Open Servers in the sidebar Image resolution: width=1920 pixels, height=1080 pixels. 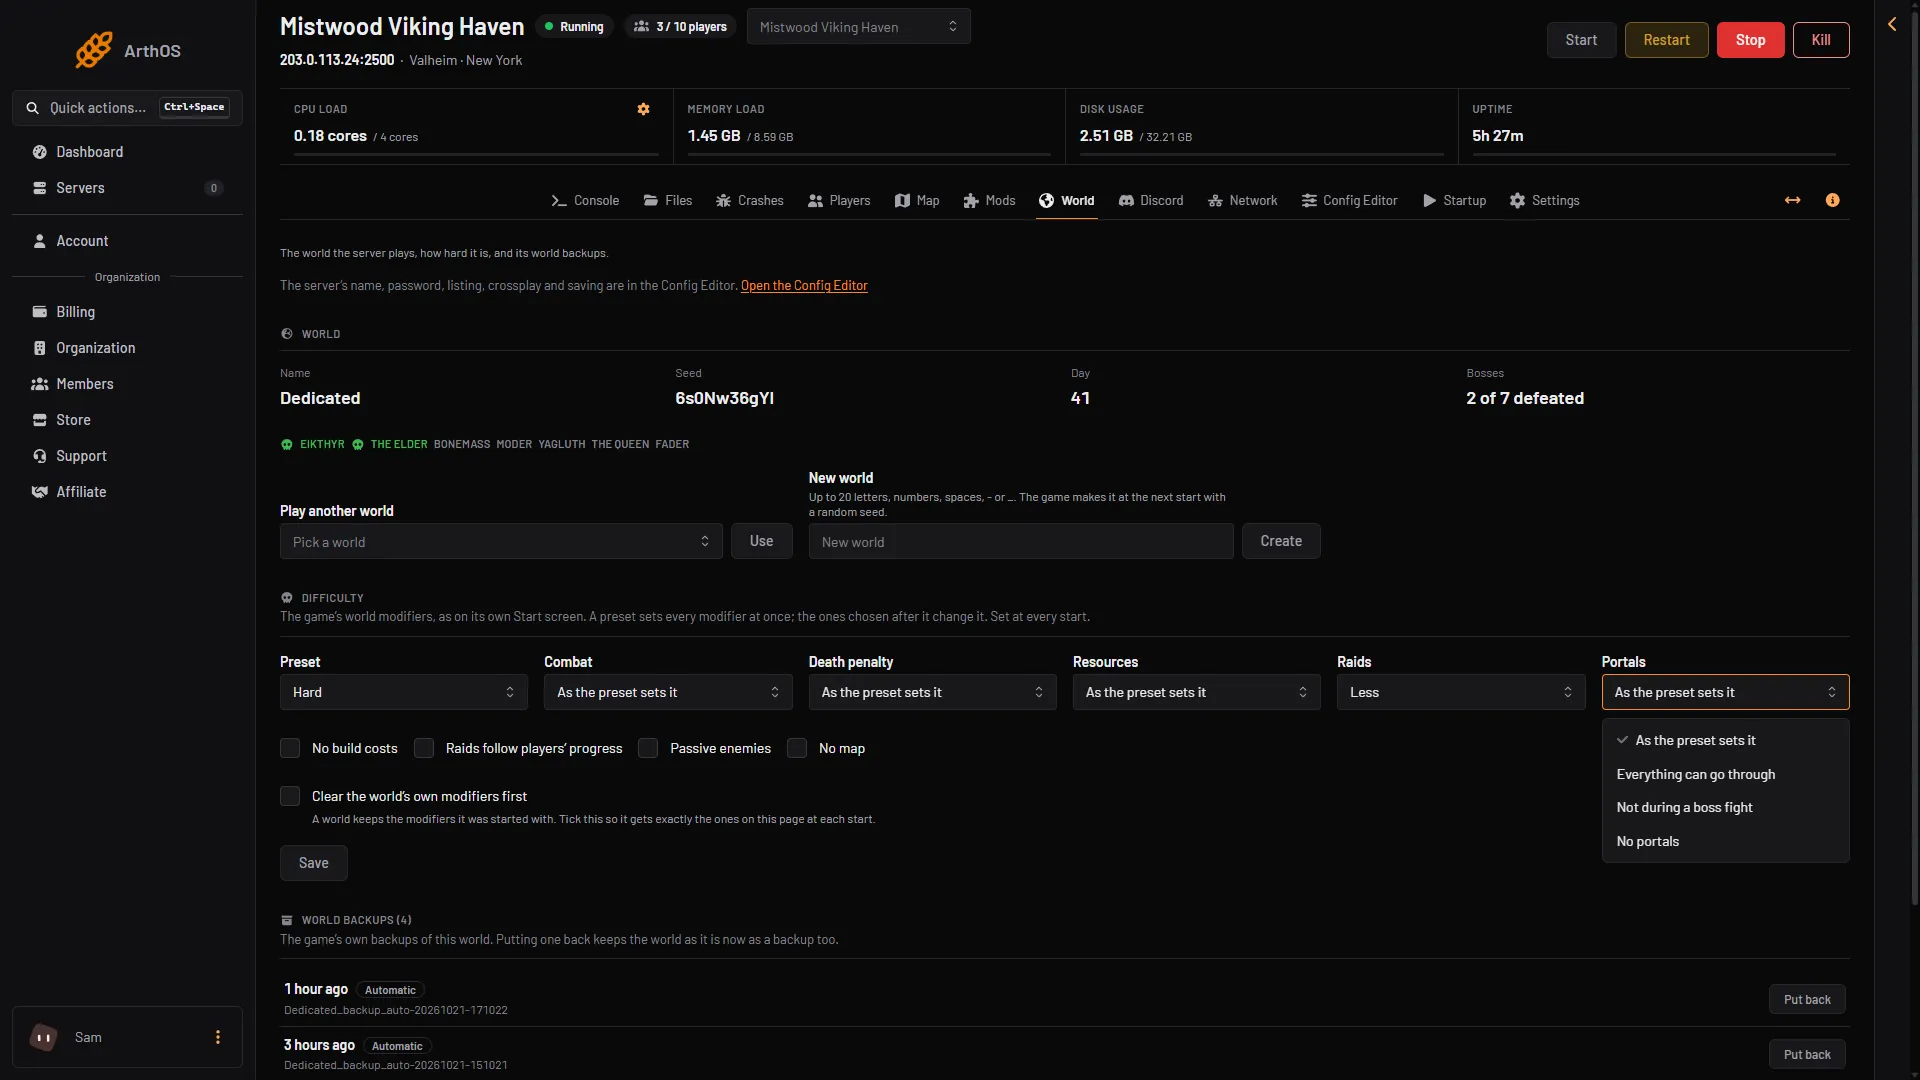127,188
